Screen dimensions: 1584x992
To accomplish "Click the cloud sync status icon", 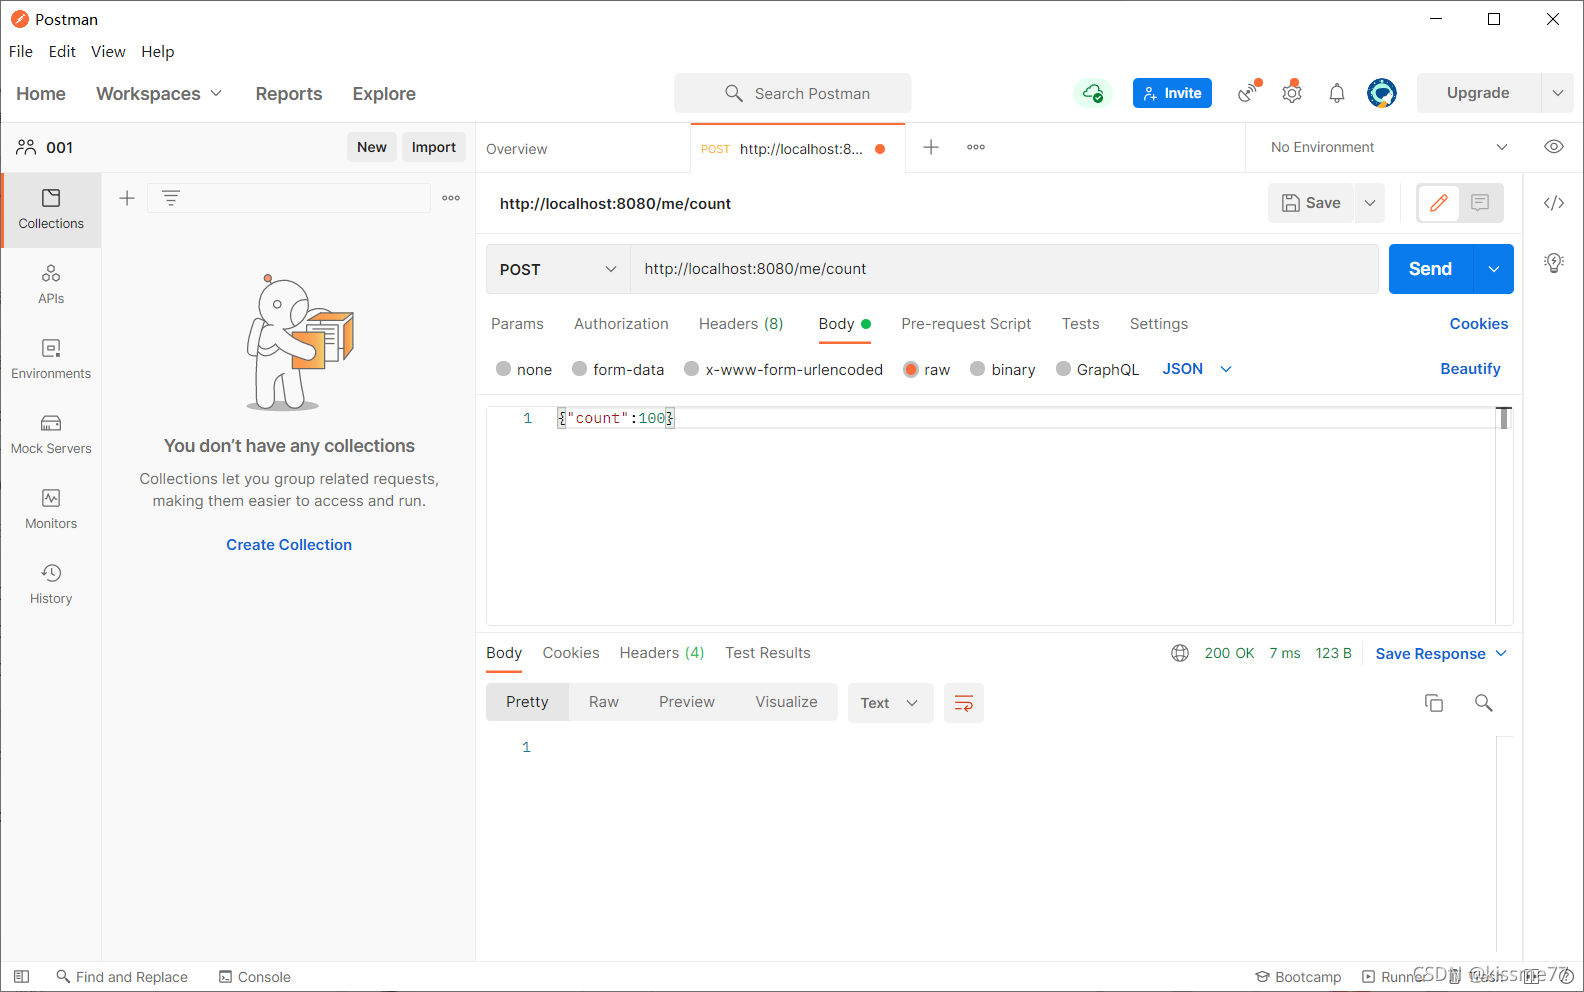I will coord(1093,93).
